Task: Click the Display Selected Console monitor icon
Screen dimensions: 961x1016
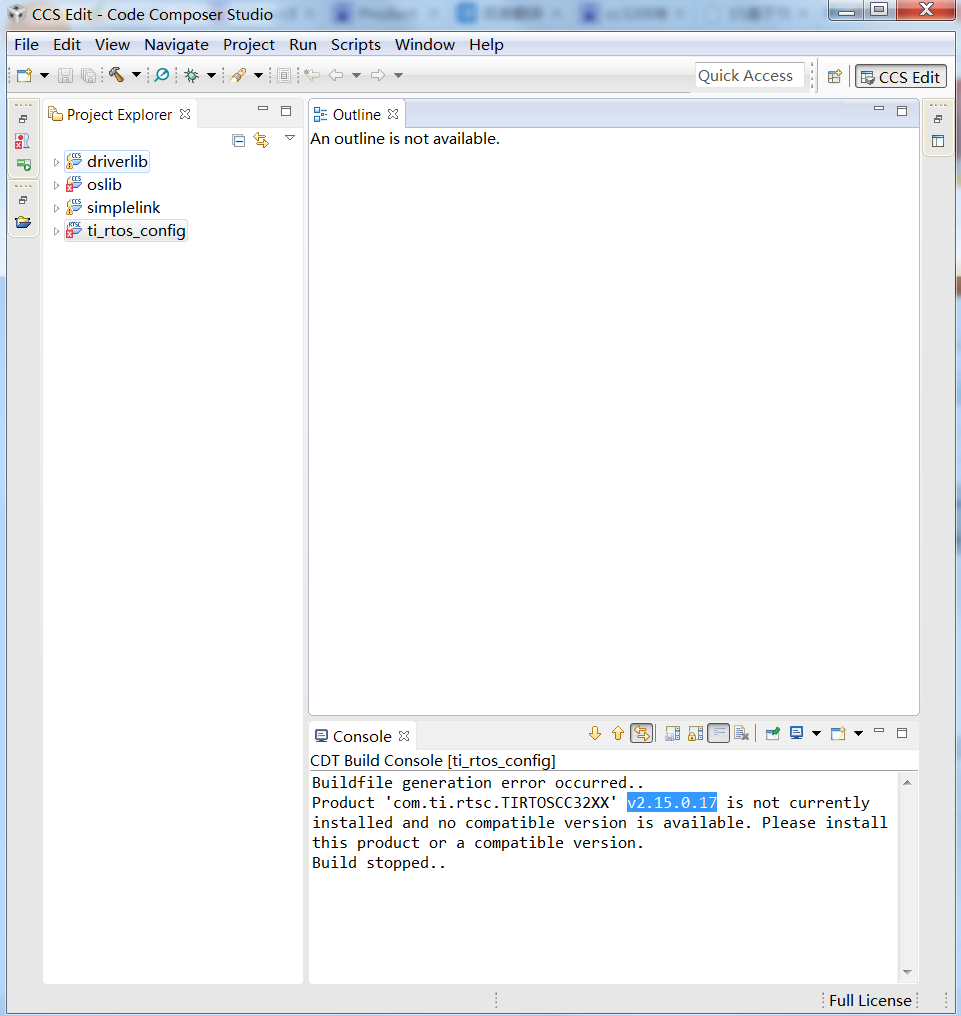Action: 796,733
